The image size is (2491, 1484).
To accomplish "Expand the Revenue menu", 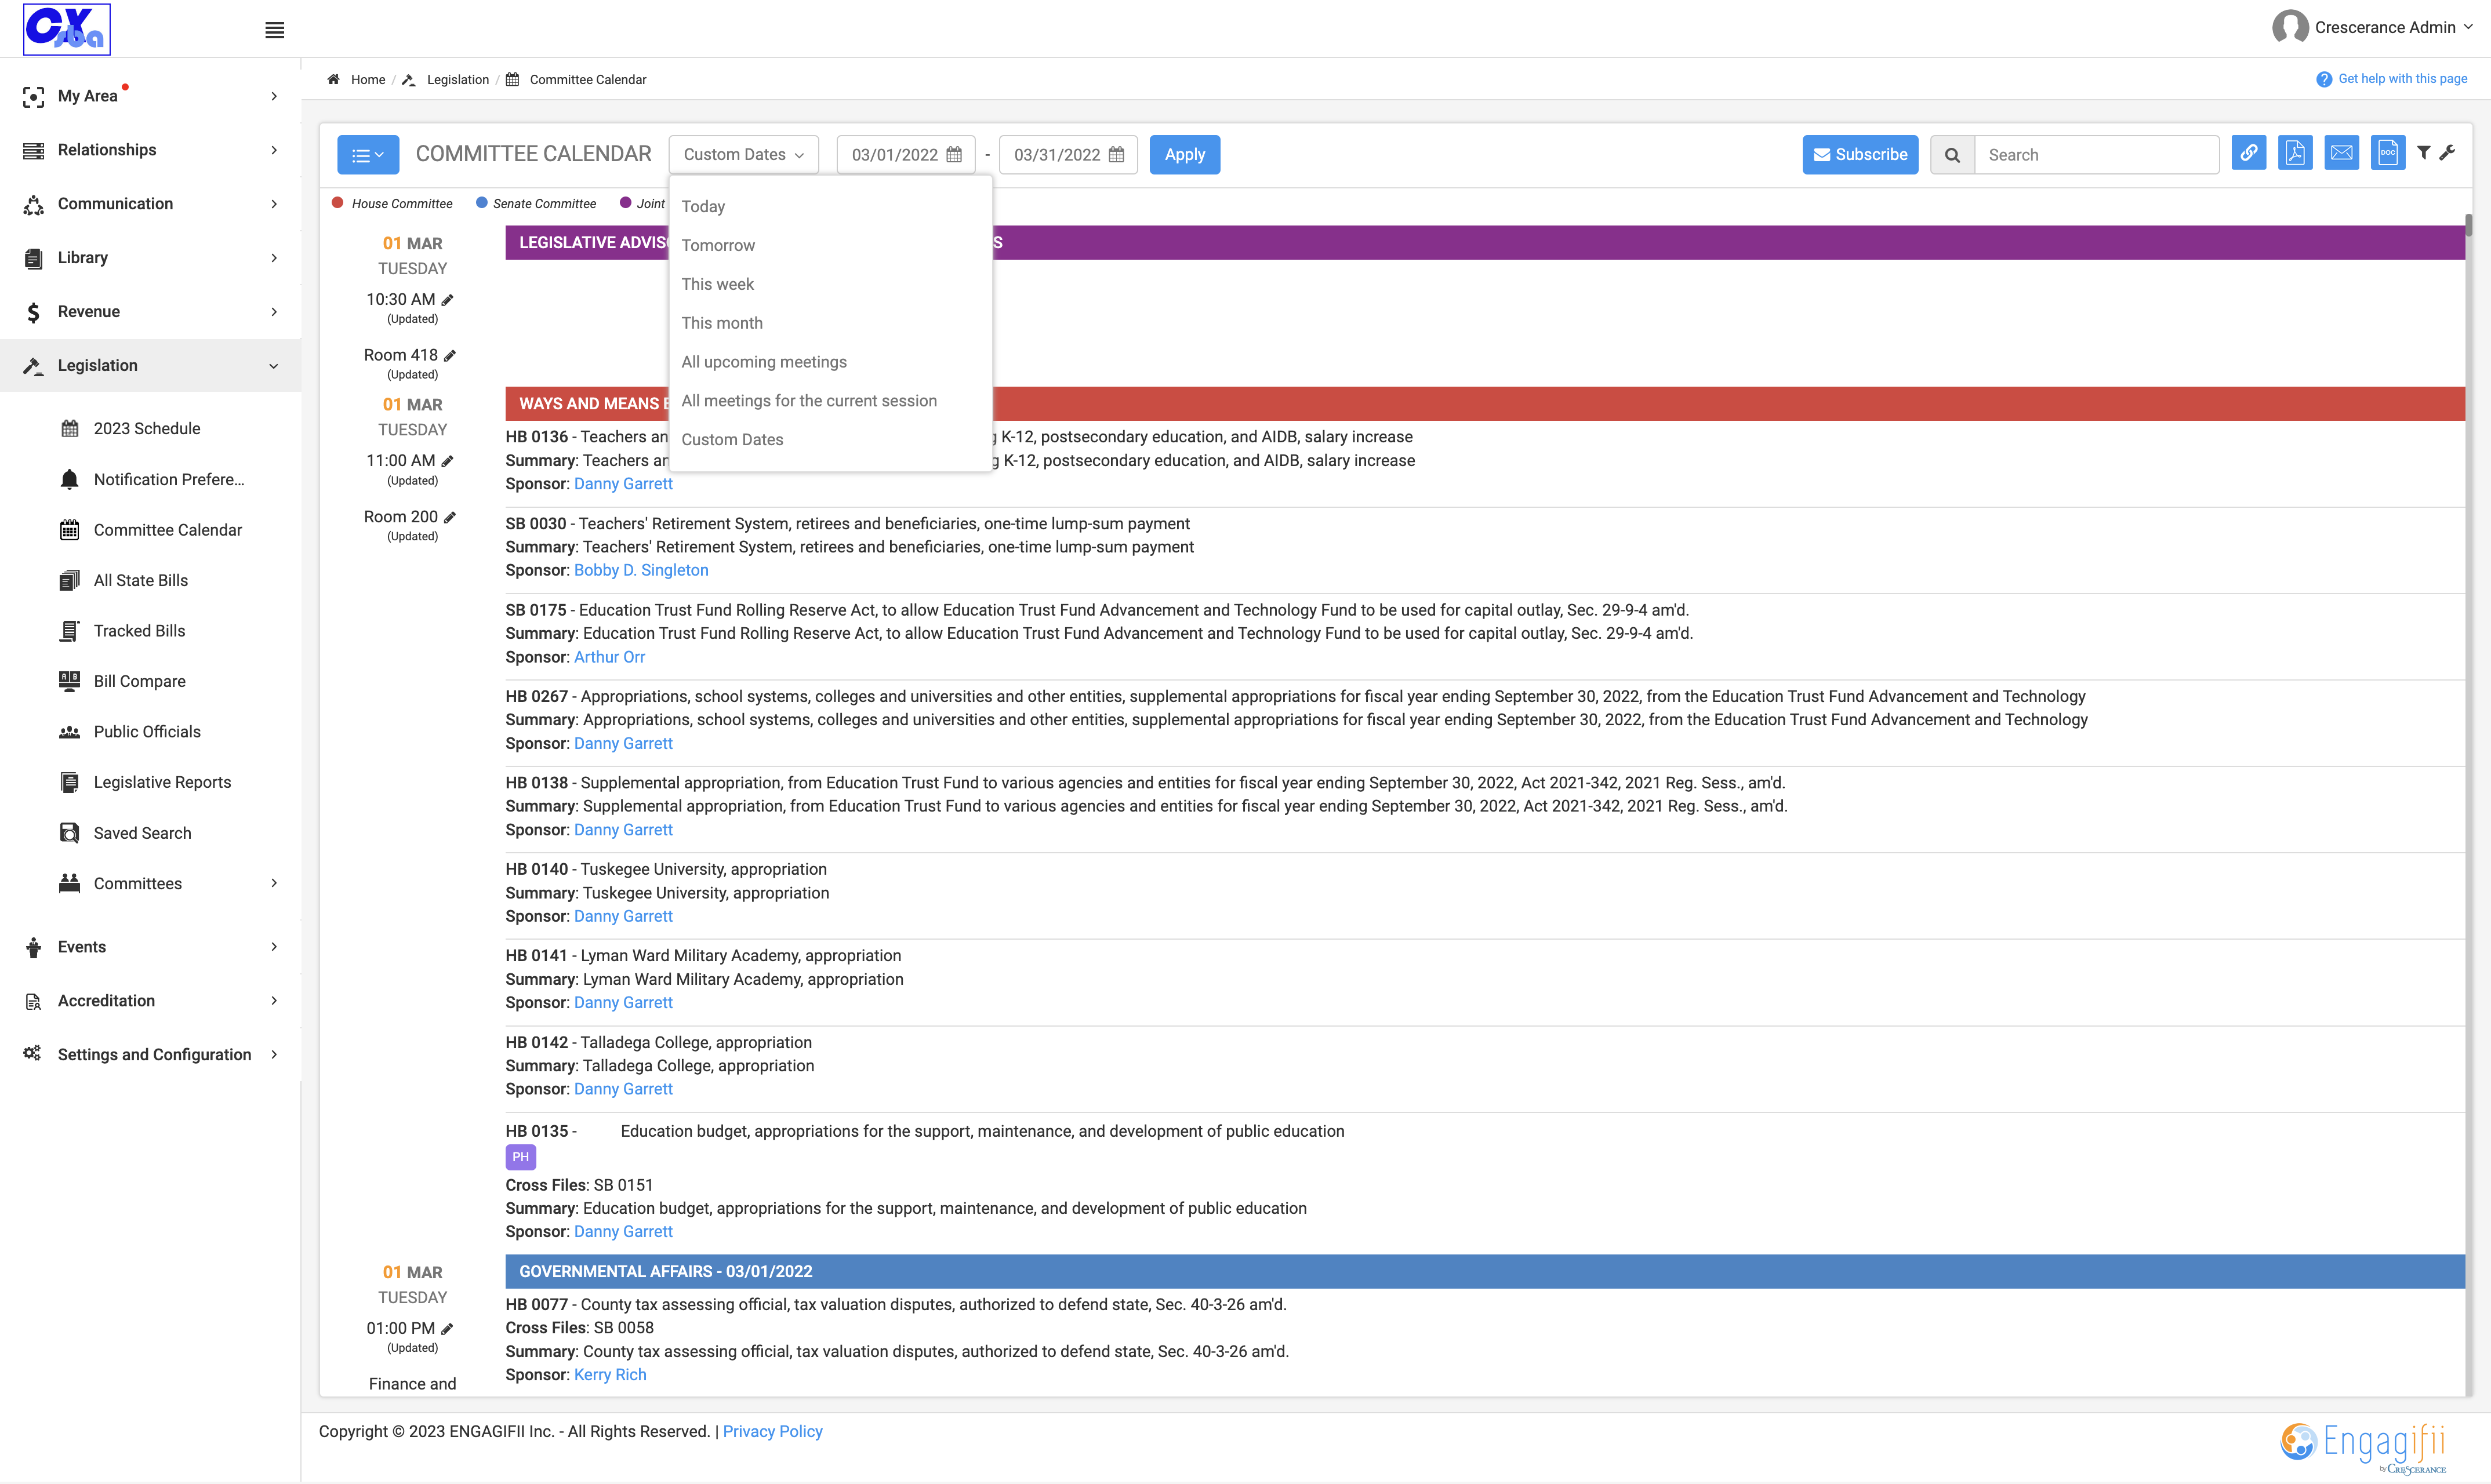I will (x=150, y=312).
